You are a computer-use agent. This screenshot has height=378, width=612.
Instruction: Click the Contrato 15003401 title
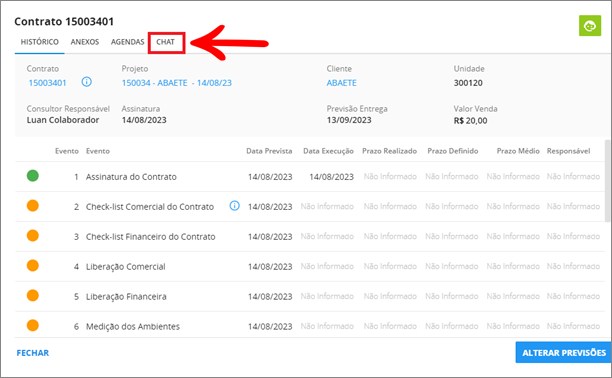point(64,21)
